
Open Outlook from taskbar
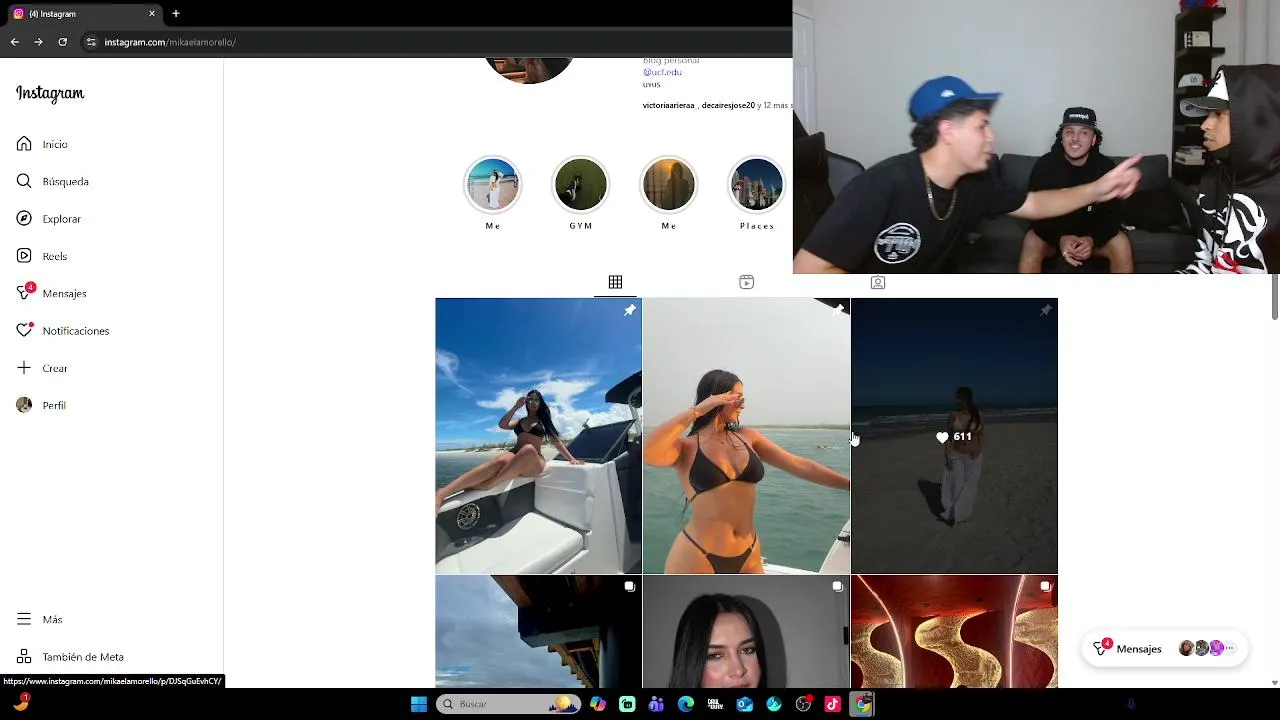click(x=744, y=704)
